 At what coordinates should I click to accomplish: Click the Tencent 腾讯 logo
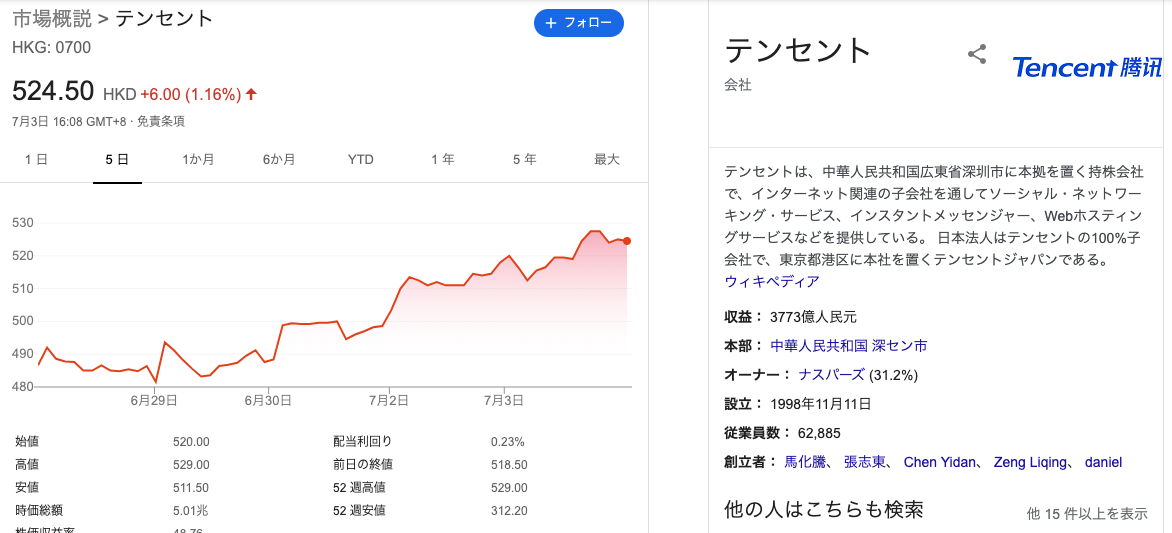click(1088, 67)
